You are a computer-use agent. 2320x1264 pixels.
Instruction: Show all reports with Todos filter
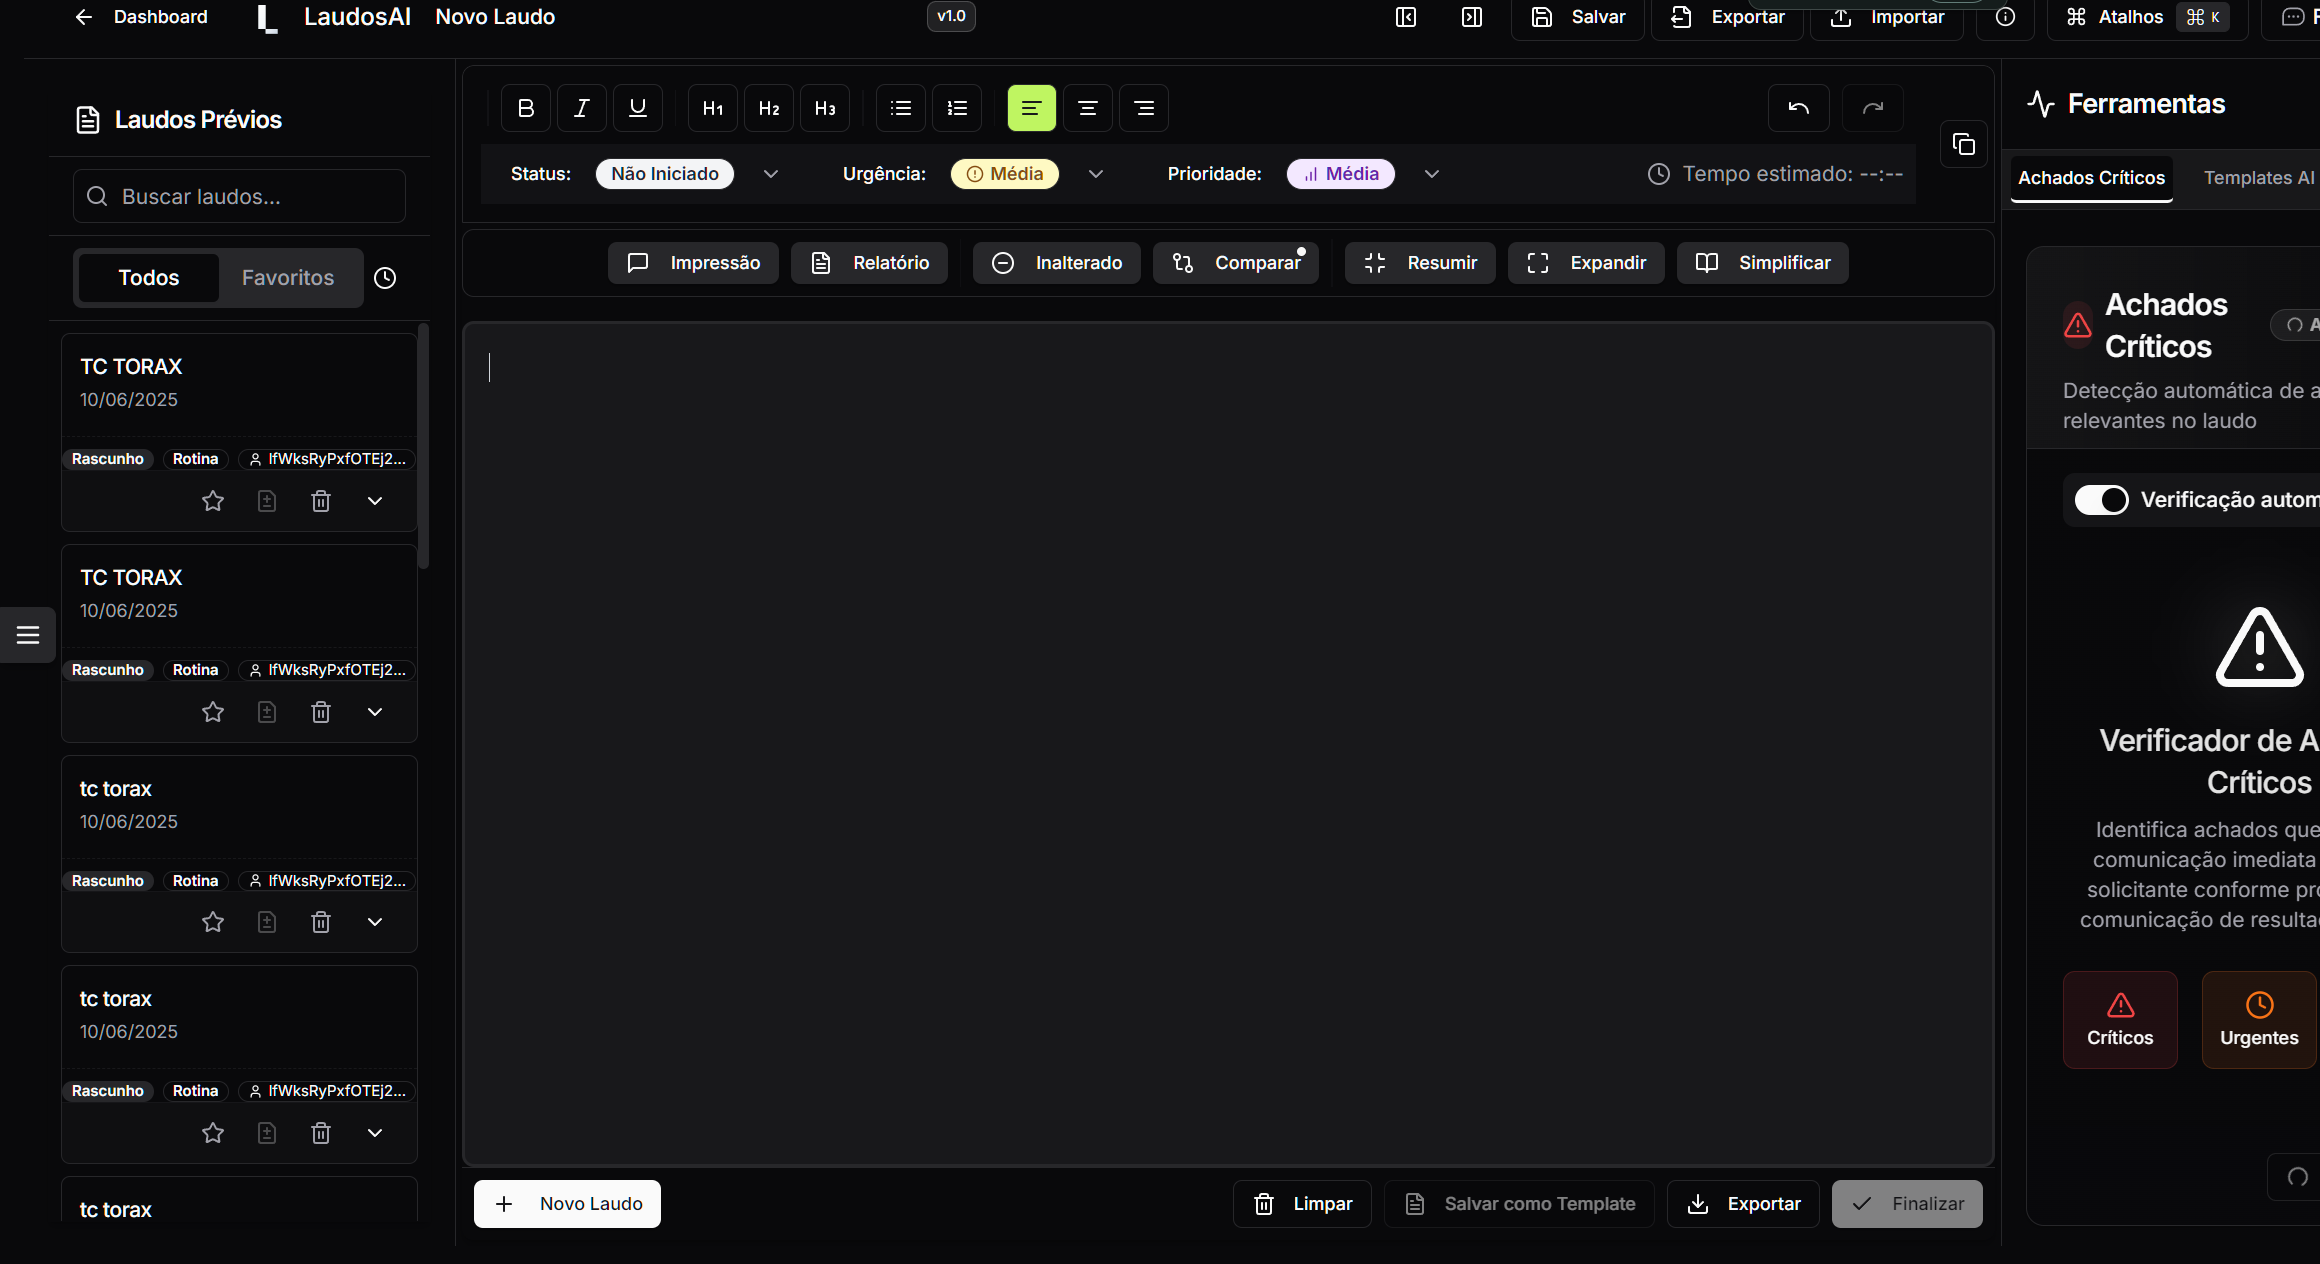tap(149, 278)
